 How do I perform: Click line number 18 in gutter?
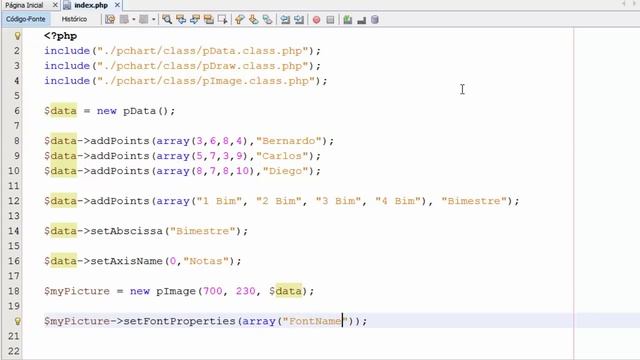13,291
